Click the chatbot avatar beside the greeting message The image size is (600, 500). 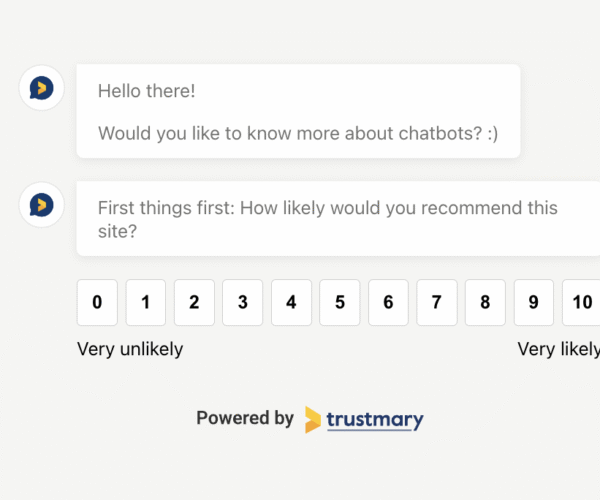tap(42, 88)
